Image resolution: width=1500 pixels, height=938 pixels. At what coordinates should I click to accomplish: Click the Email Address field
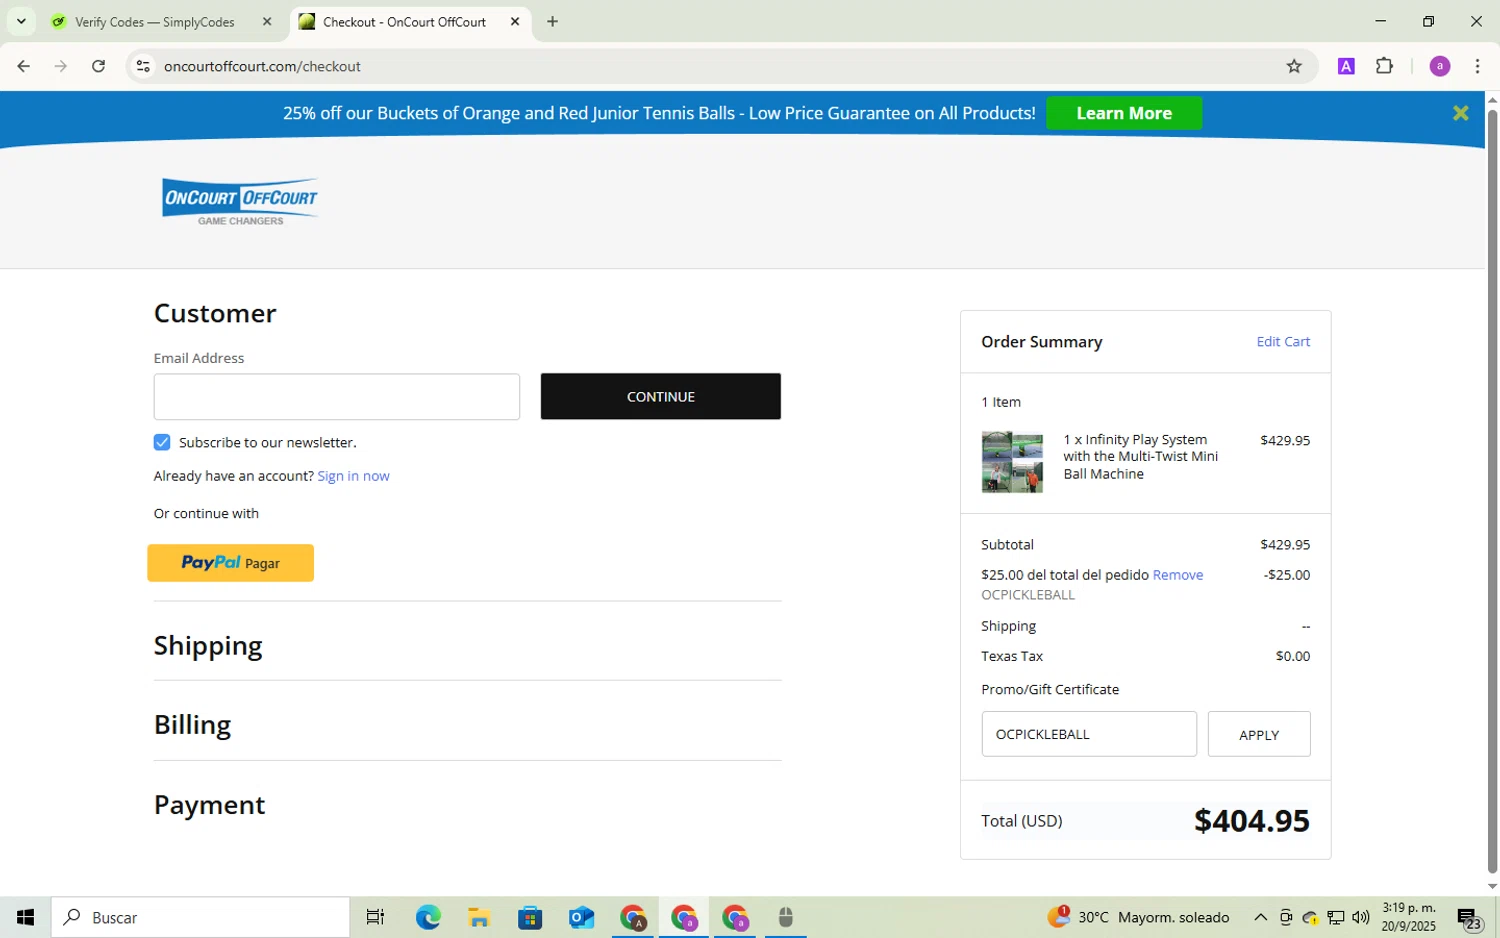[337, 397]
